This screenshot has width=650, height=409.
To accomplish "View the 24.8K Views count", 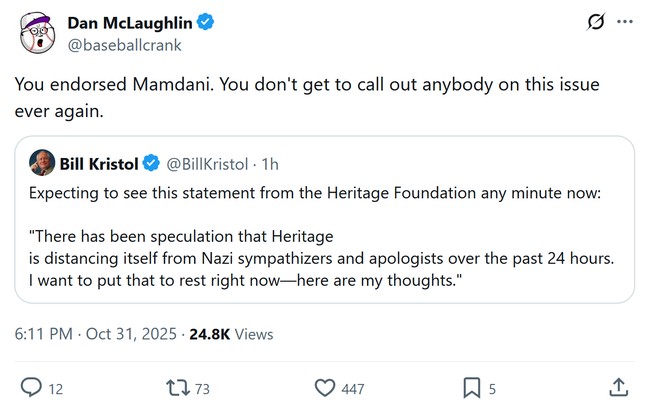I will point(231,334).
